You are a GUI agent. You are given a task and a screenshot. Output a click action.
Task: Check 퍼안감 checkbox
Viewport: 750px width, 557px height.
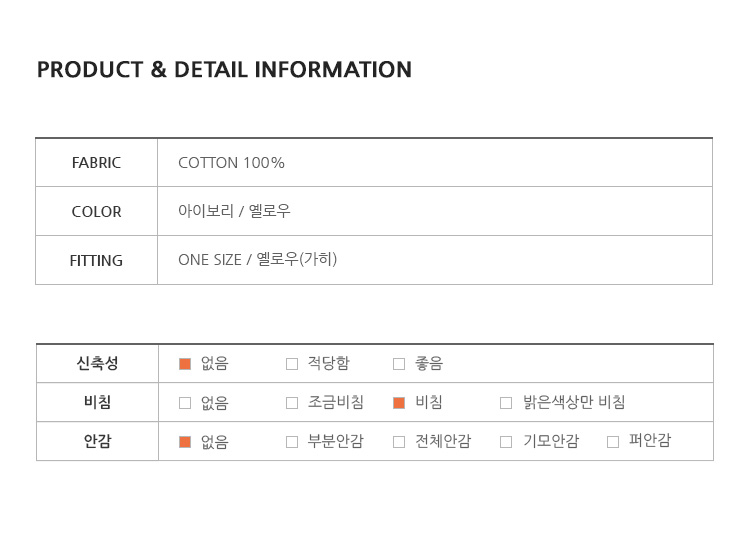(x=613, y=442)
